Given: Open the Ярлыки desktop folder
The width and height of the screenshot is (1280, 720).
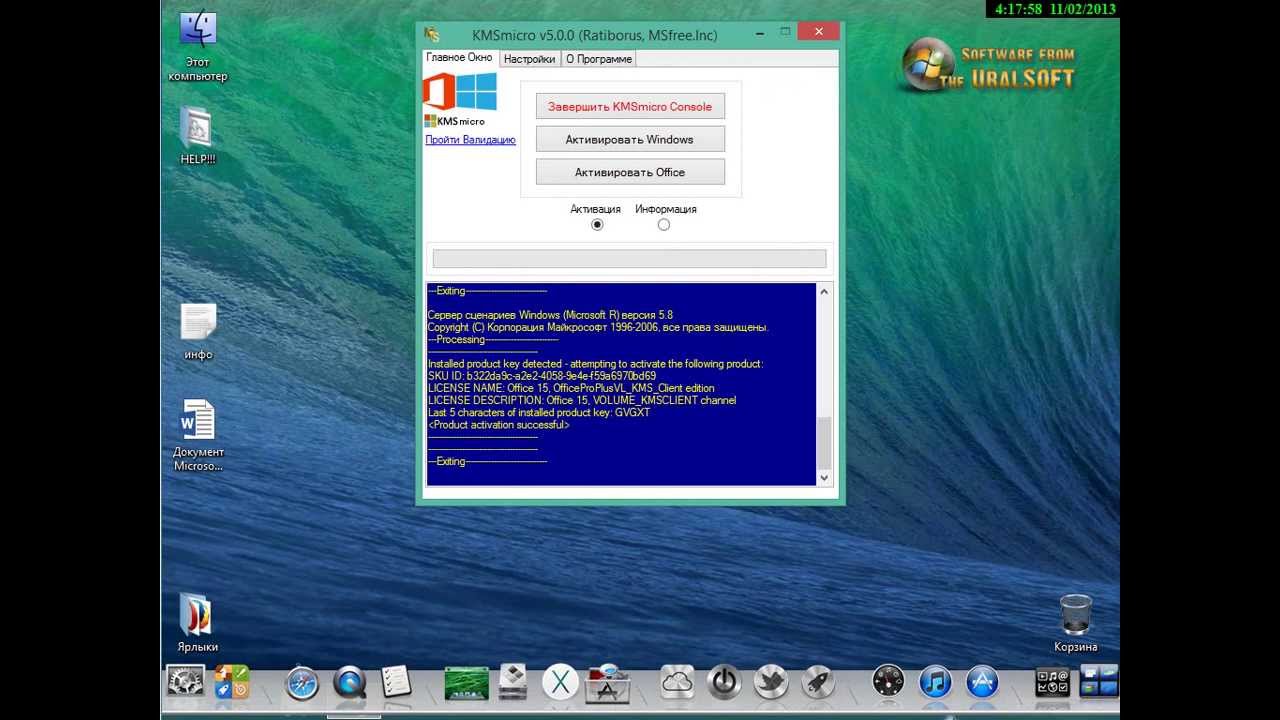Looking at the screenshot, I should click(x=198, y=623).
